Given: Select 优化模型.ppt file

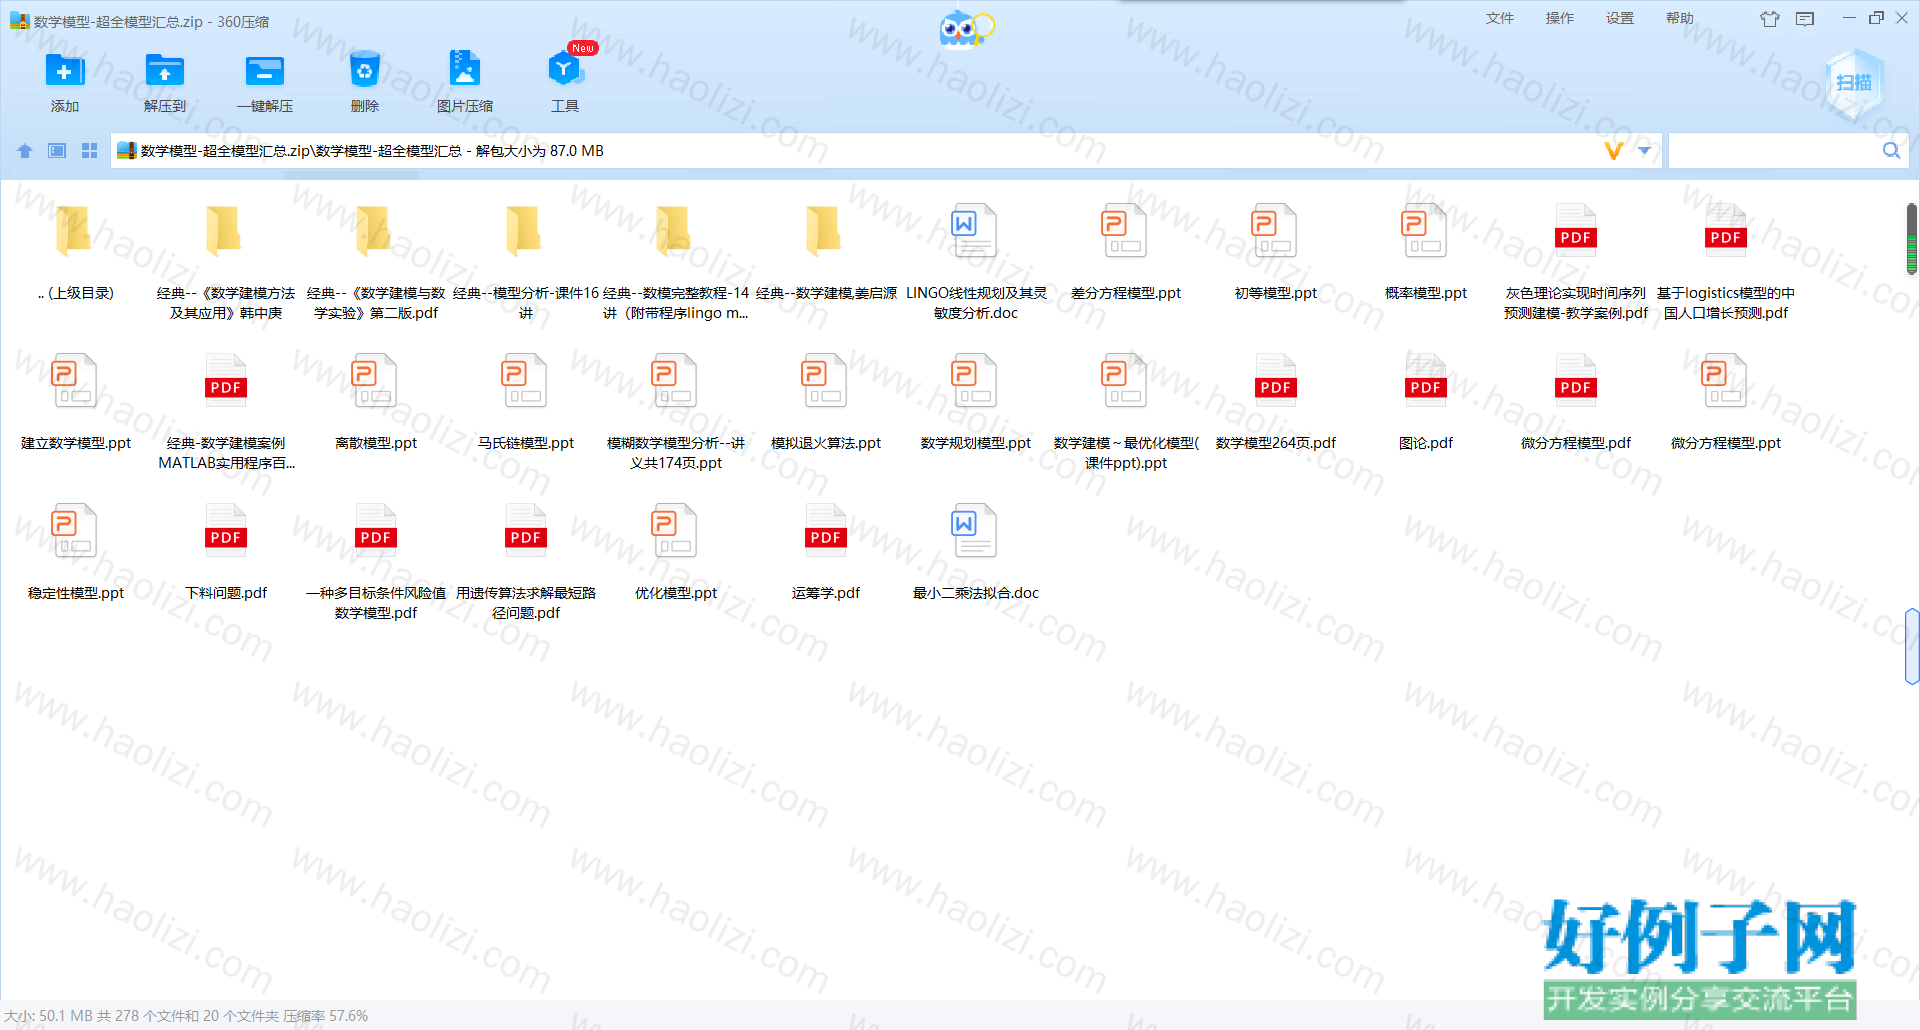Looking at the screenshot, I should tap(676, 552).
